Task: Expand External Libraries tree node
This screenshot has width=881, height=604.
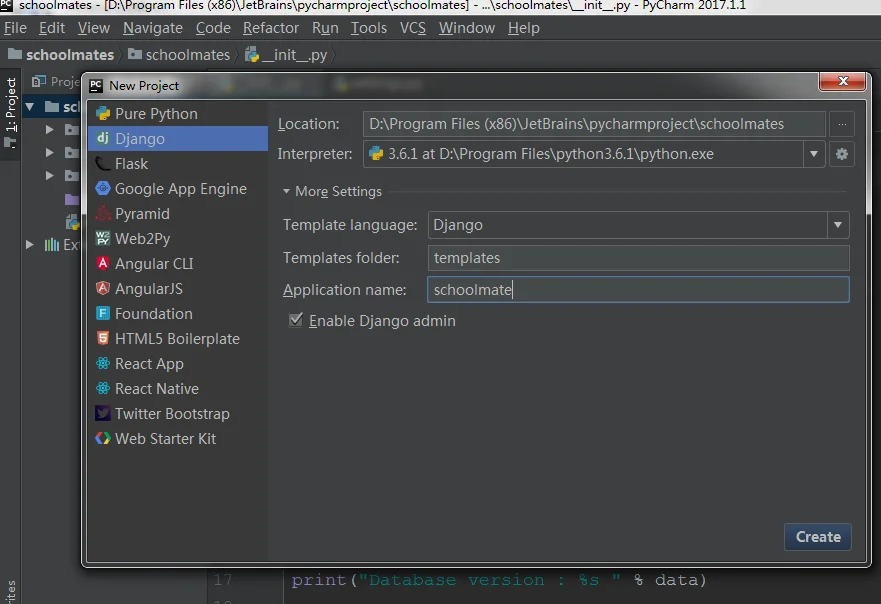Action: point(30,244)
